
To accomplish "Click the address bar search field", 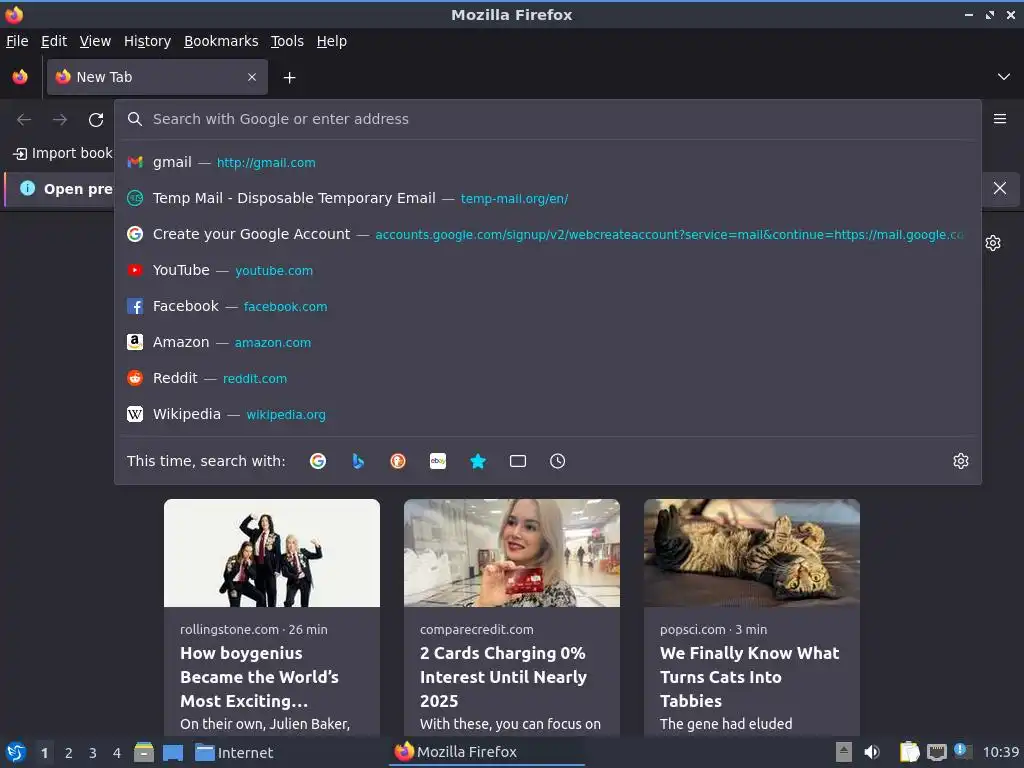I will [547, 119].
